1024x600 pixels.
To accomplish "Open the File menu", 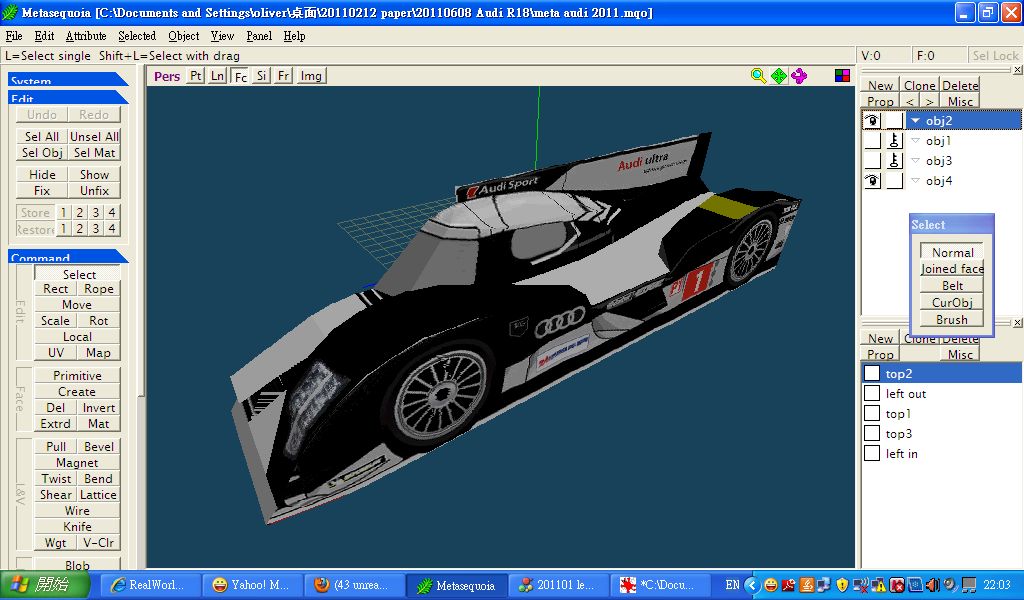I will pyautogui.click(x=14, y=36).
